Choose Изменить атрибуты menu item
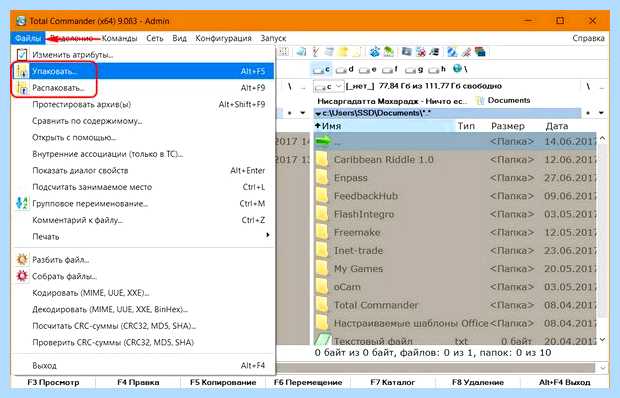This screenshot has height=398, width=620. (x=144, y=55)
